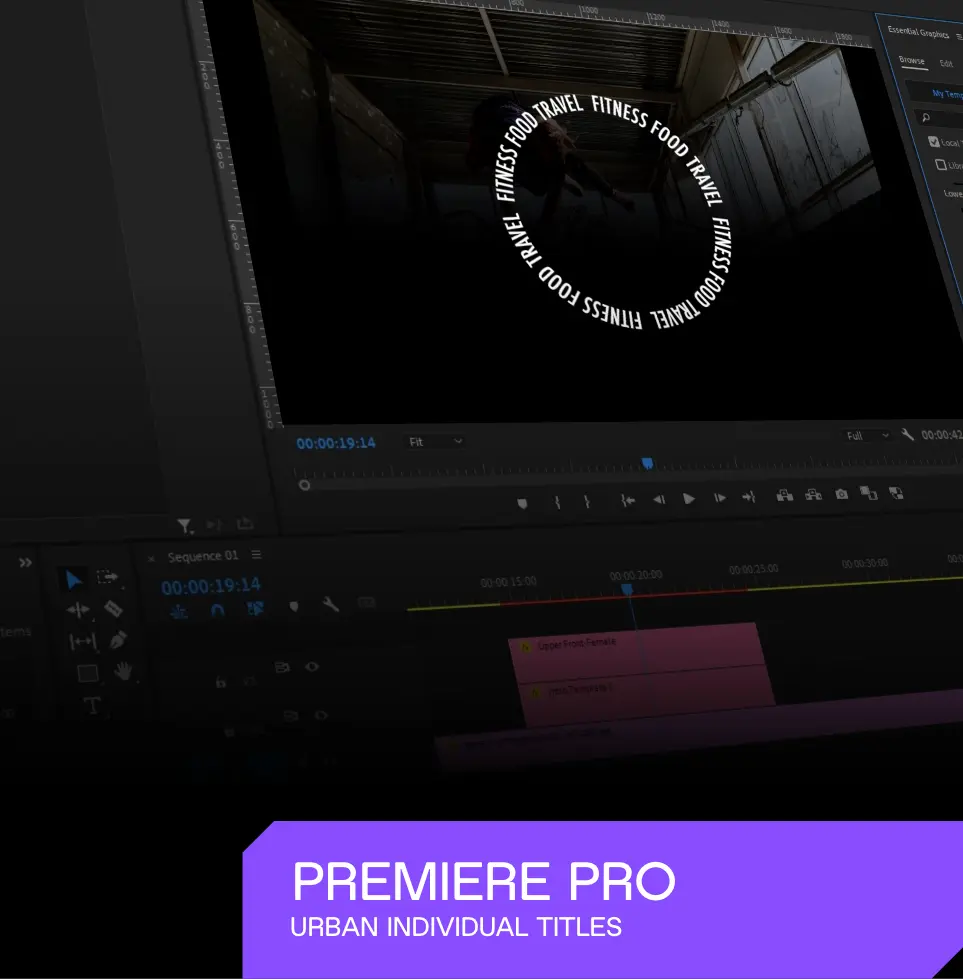Click Mark Out button

click(x=586, y=501)
